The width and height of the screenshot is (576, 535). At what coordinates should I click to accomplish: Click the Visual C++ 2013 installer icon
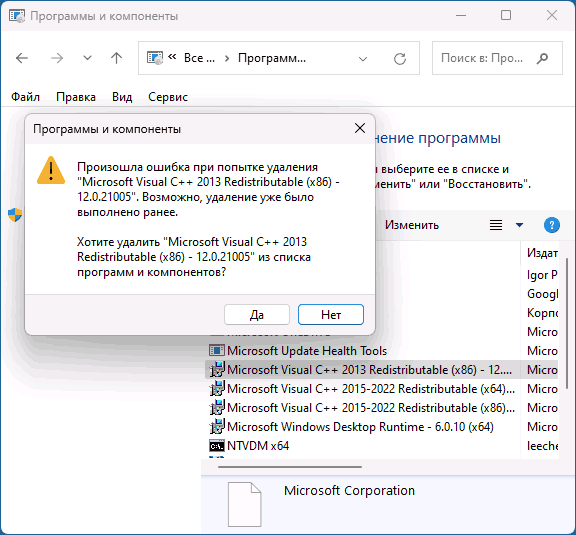[x=217, y=369]
